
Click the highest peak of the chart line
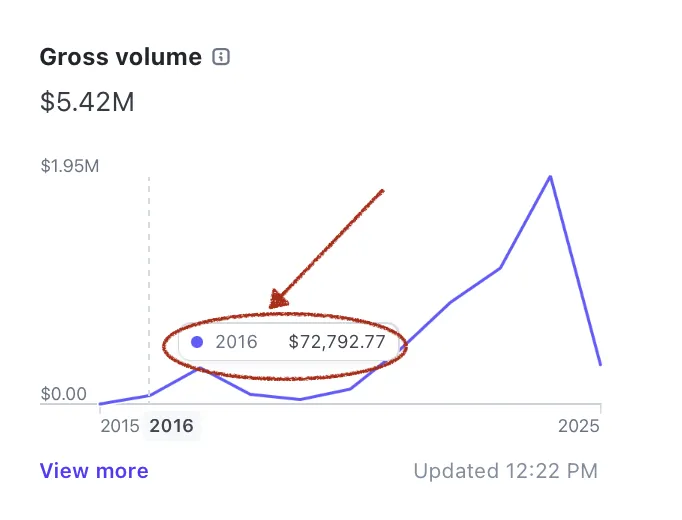click(x=550, y=177)
